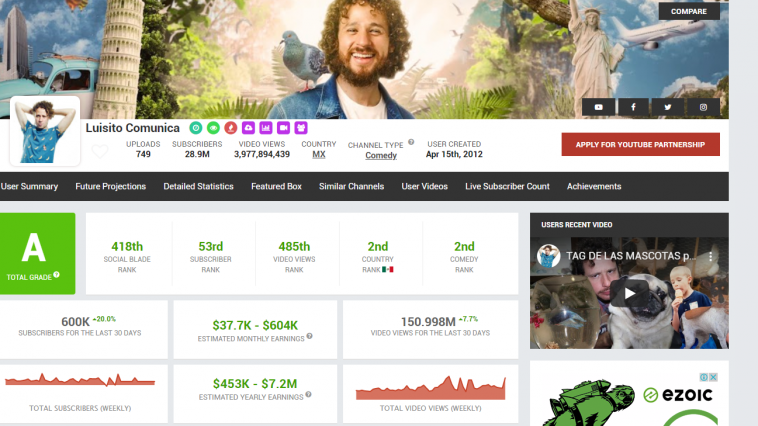Click the +7.7% video views growth figure
This screenshot has width=758, height=426.
(x=468, y=319)
